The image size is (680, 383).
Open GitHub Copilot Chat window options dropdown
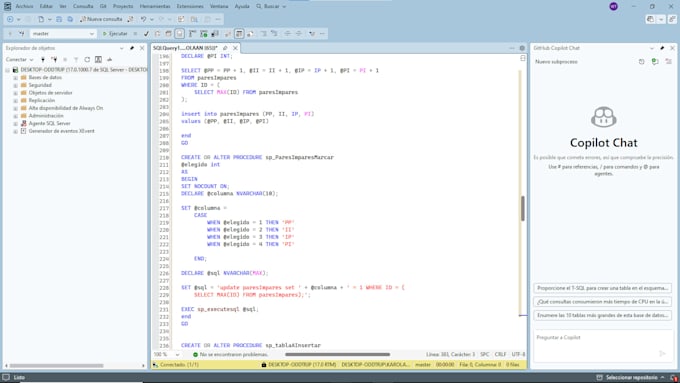coord(651,48)
